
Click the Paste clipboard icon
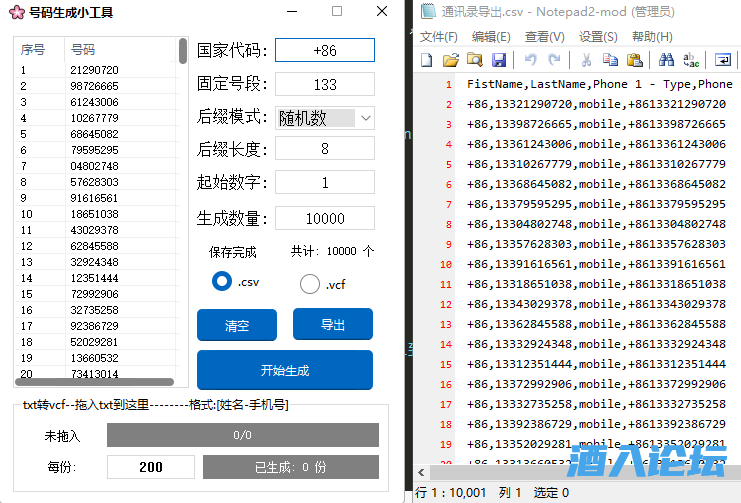pyautogui.click(x=632, y=60)
